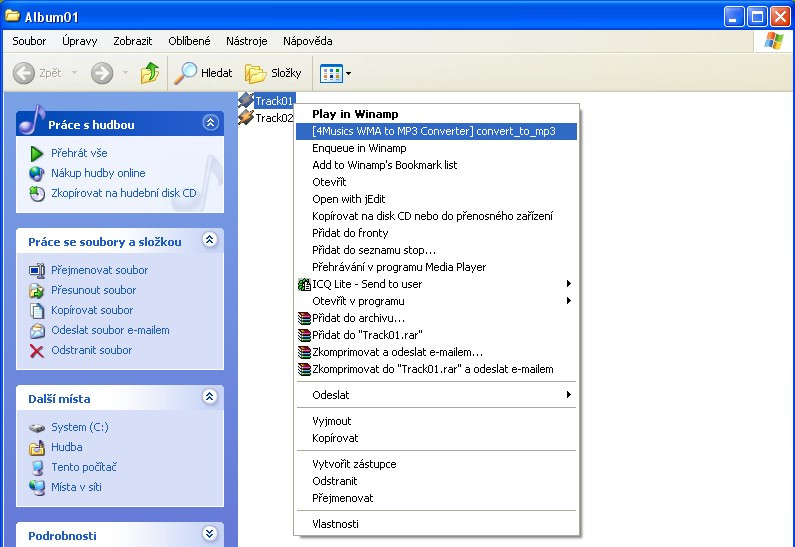Collapse the Práce s hudbou panel
Screen dimensions: 795x547
click(x=210, y=123)
